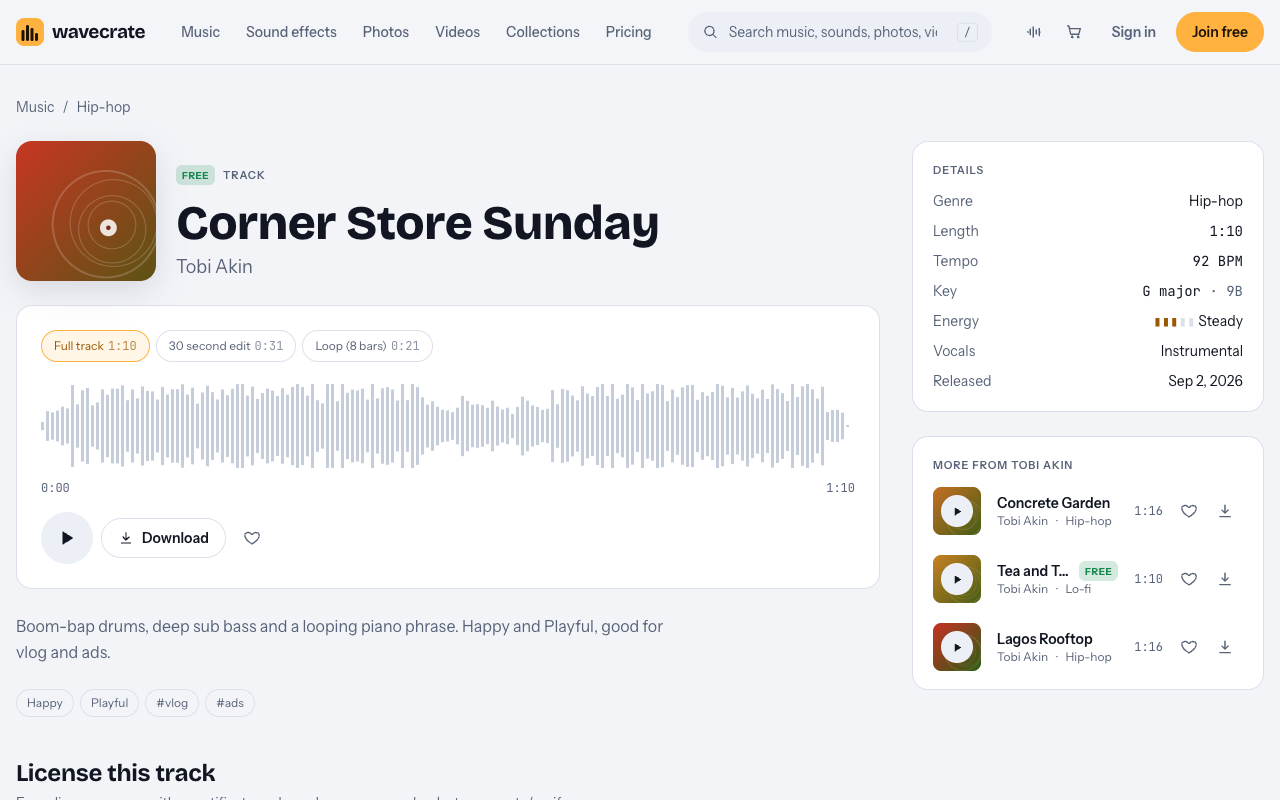
Task: Open the Music breadcrumb link
Action: [x=35, y=107]
